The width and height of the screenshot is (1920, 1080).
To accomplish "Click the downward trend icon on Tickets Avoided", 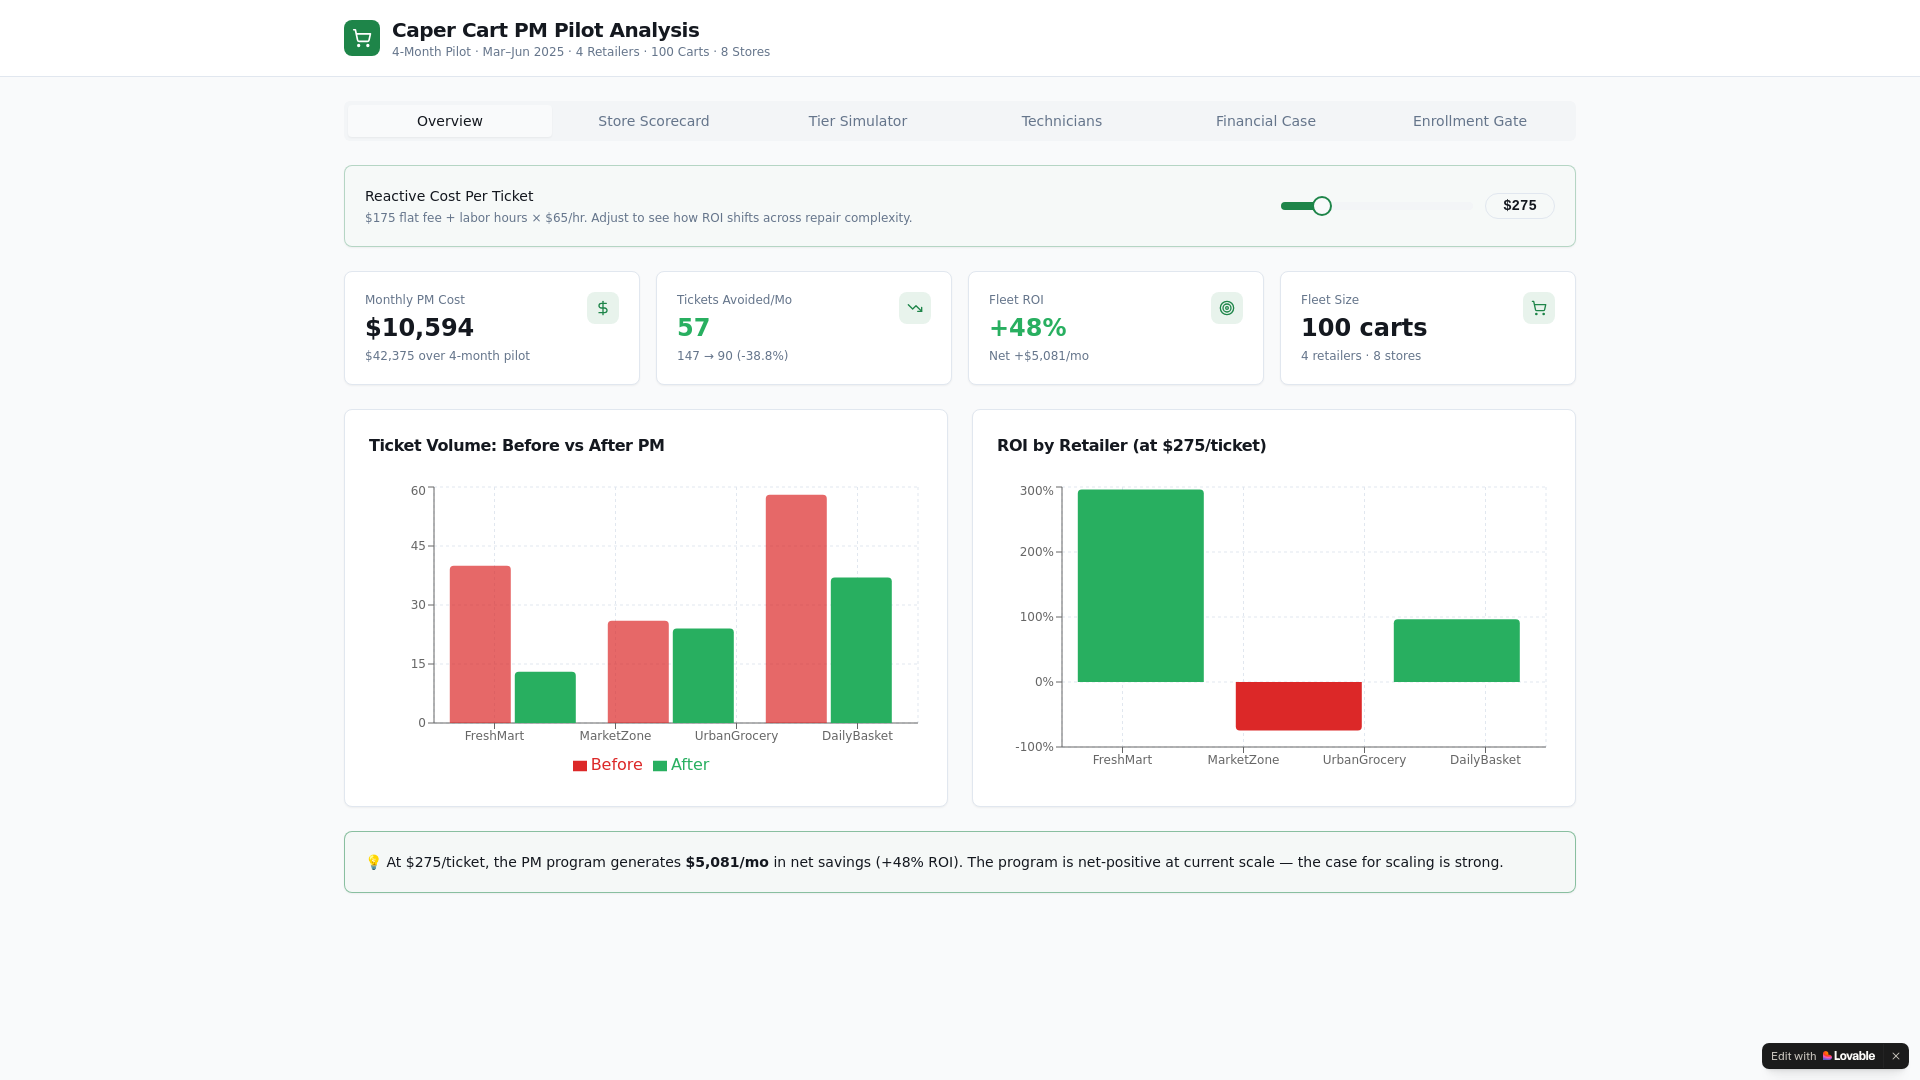I will click(914, 308).
